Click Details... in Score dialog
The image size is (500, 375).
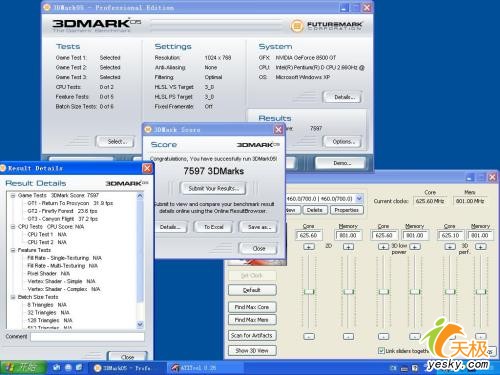point(170,227)
